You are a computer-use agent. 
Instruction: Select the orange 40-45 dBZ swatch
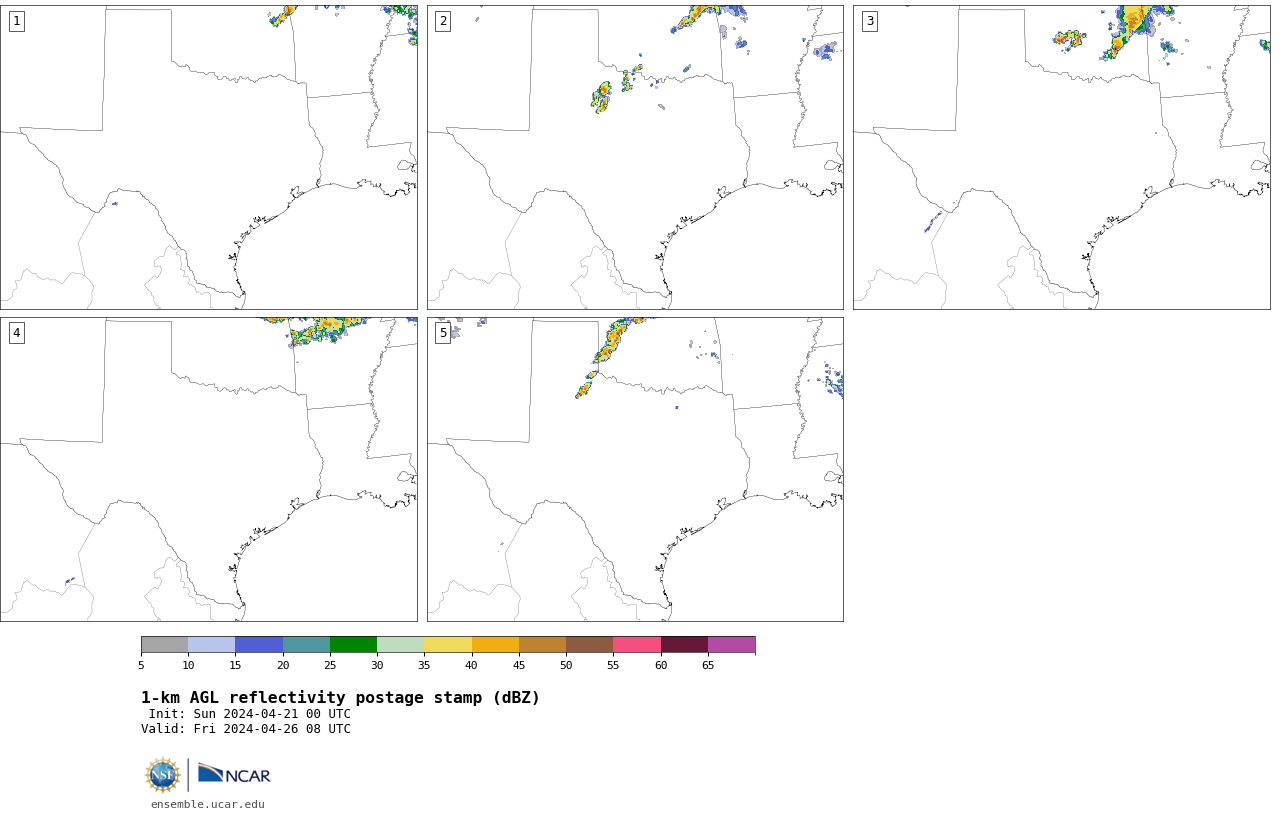click(495, 644)
